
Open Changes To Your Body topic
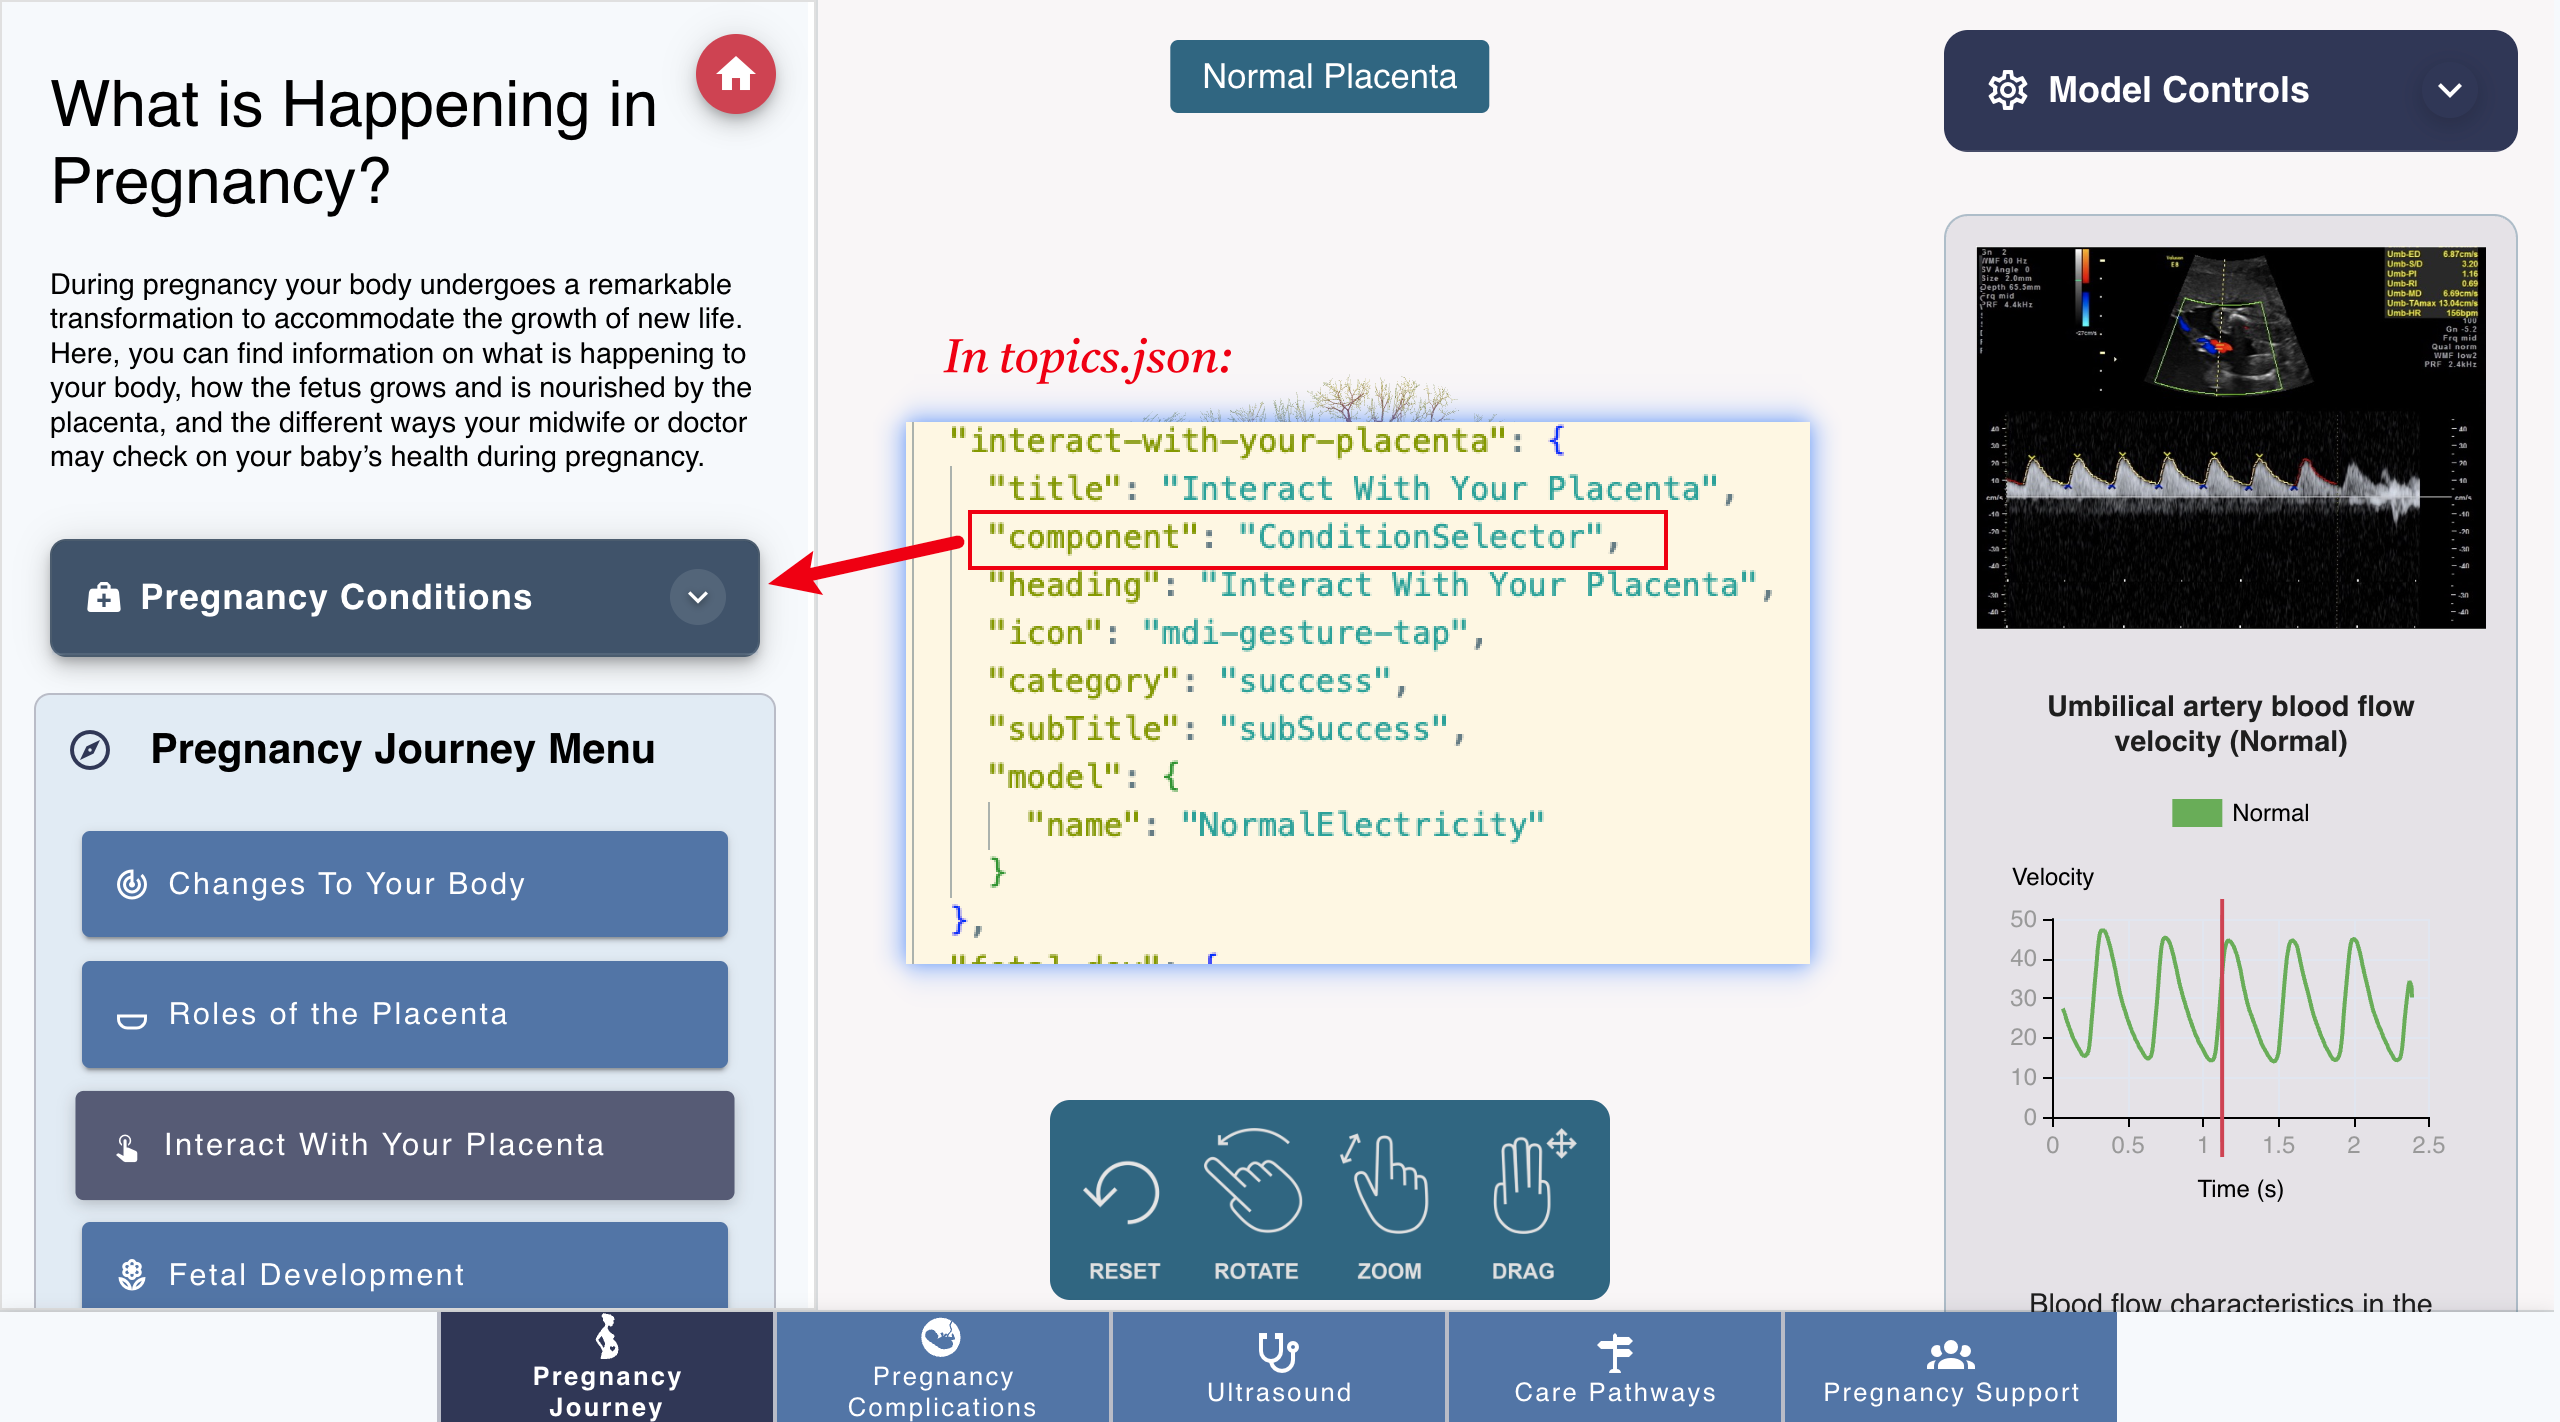click(405, 884)
